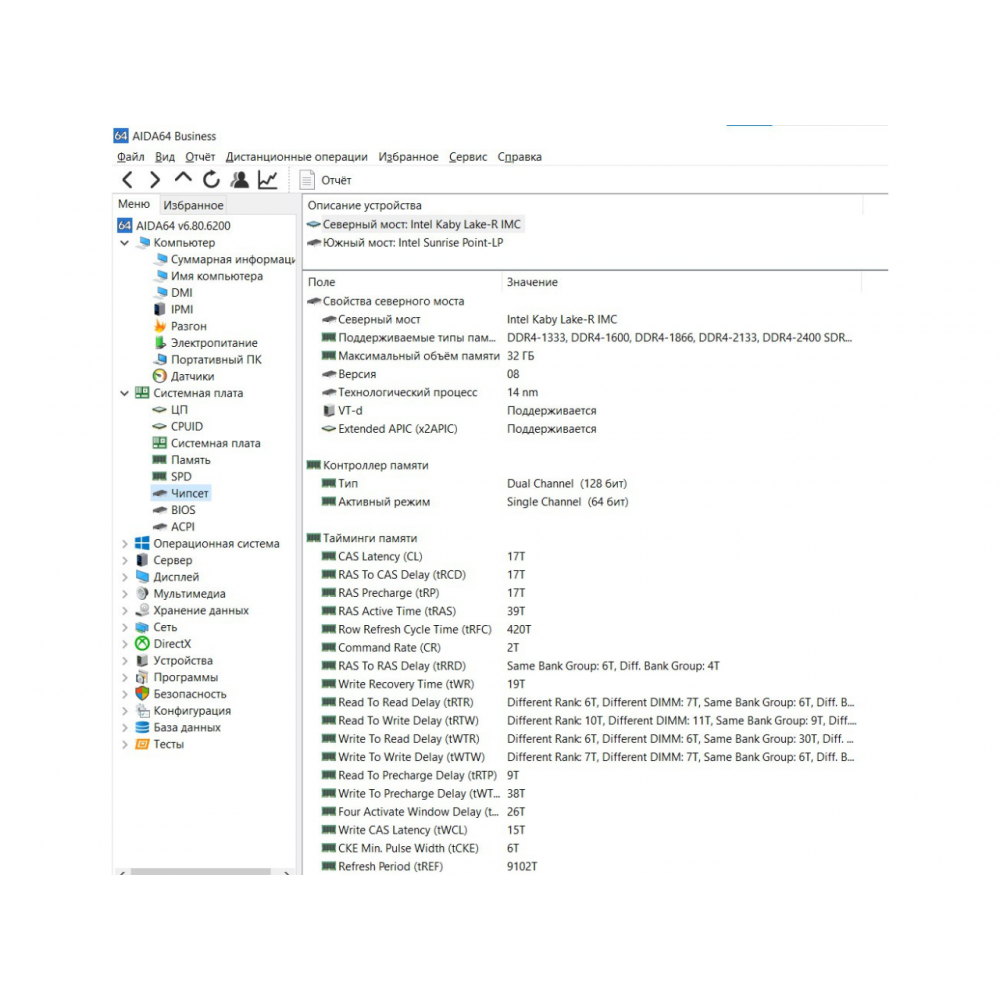Click the Память memory module icon

(x=159, y=460)
